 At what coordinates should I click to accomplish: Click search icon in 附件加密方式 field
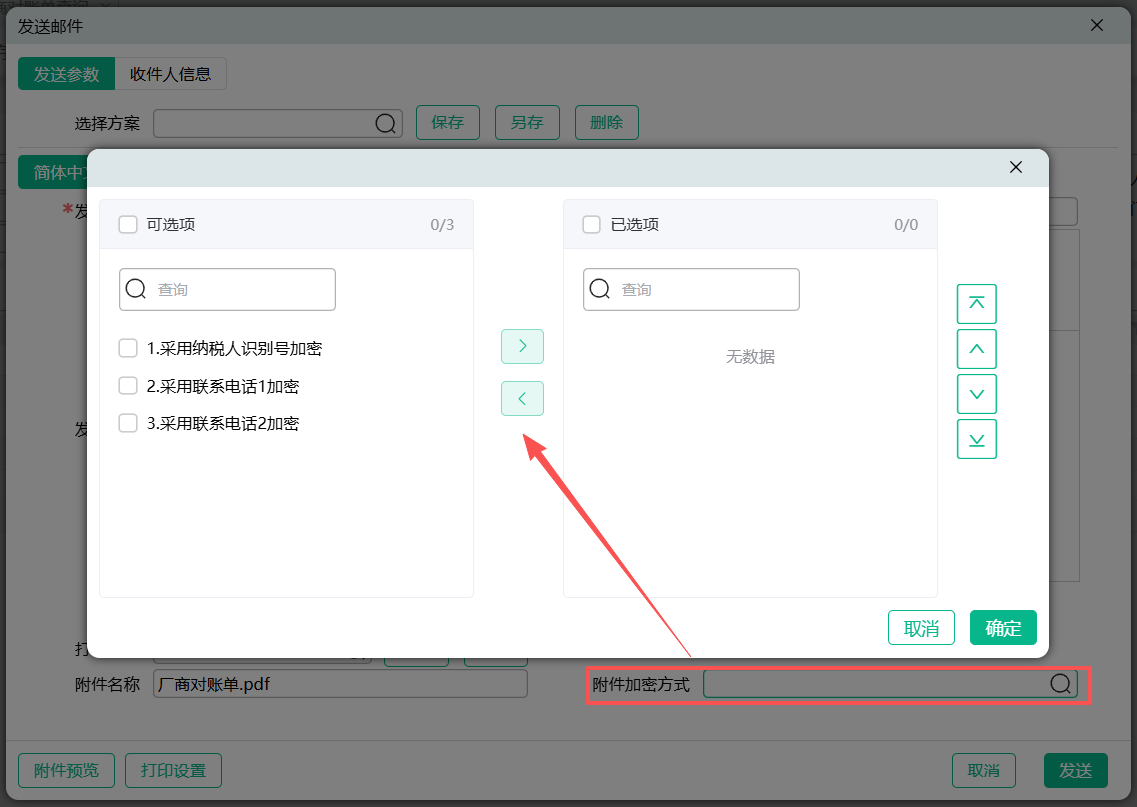pos(1061,684)
